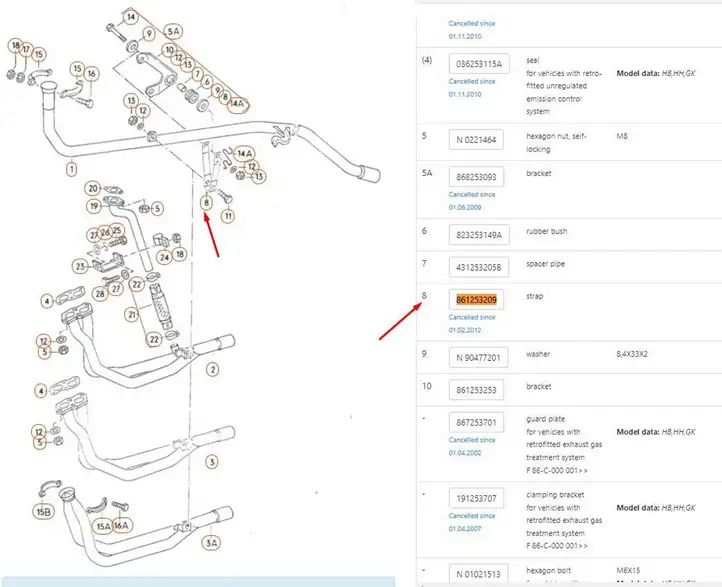This screenshot has height=587, width=722.
Task: Click part number 868253093 bracket box
Action: click(476, 177)
